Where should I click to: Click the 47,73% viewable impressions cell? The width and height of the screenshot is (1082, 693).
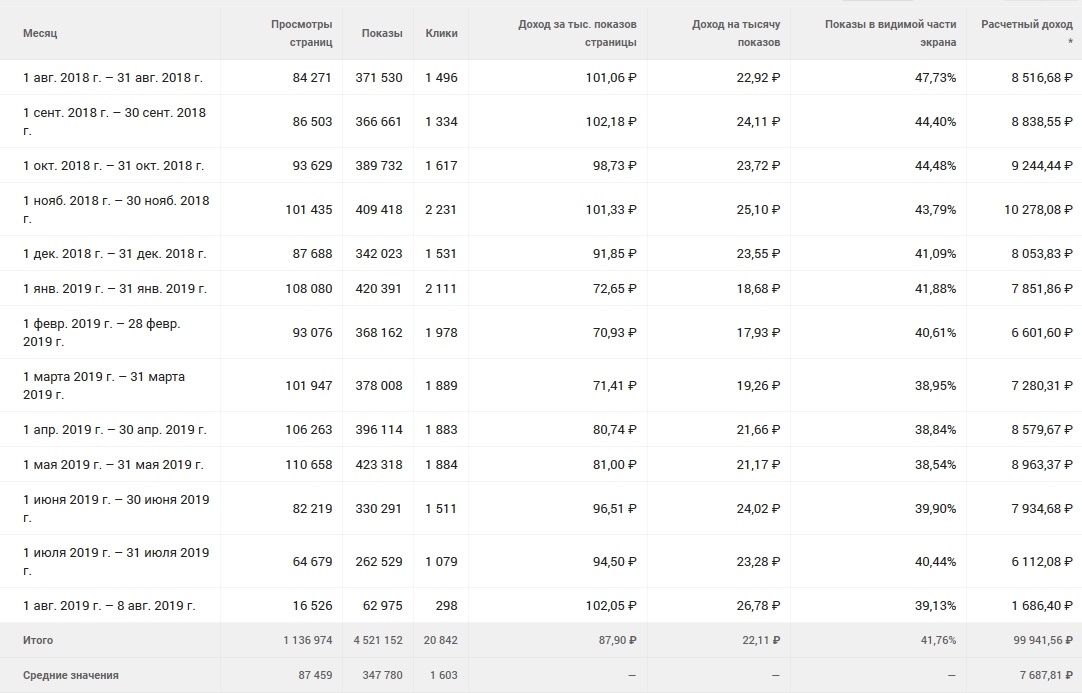tap(935, 77)
